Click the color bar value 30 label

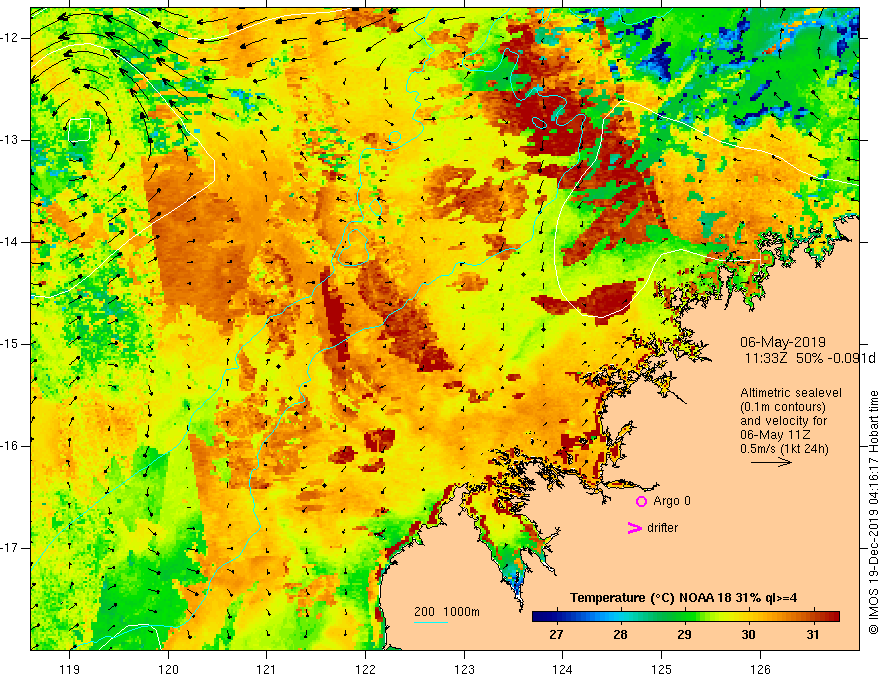[748, 635]
